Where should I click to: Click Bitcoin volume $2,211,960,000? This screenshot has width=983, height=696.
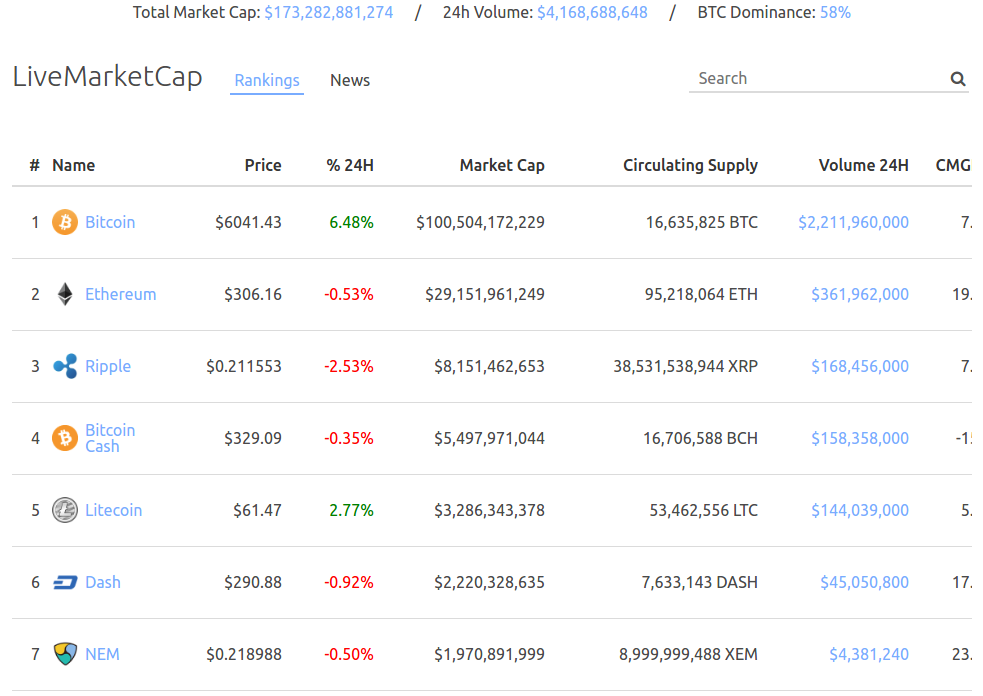853,222
